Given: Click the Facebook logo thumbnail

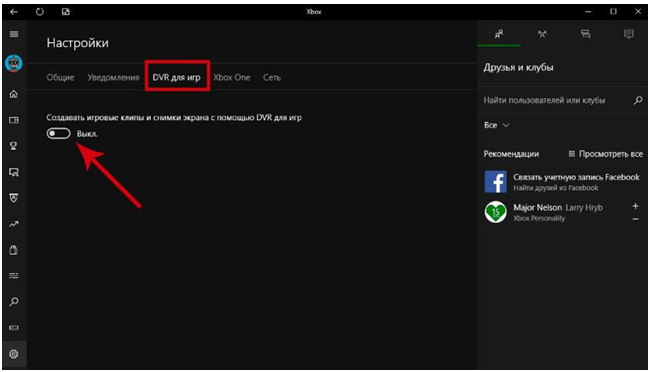Looking at the screenshot, I should click(496, 182).
